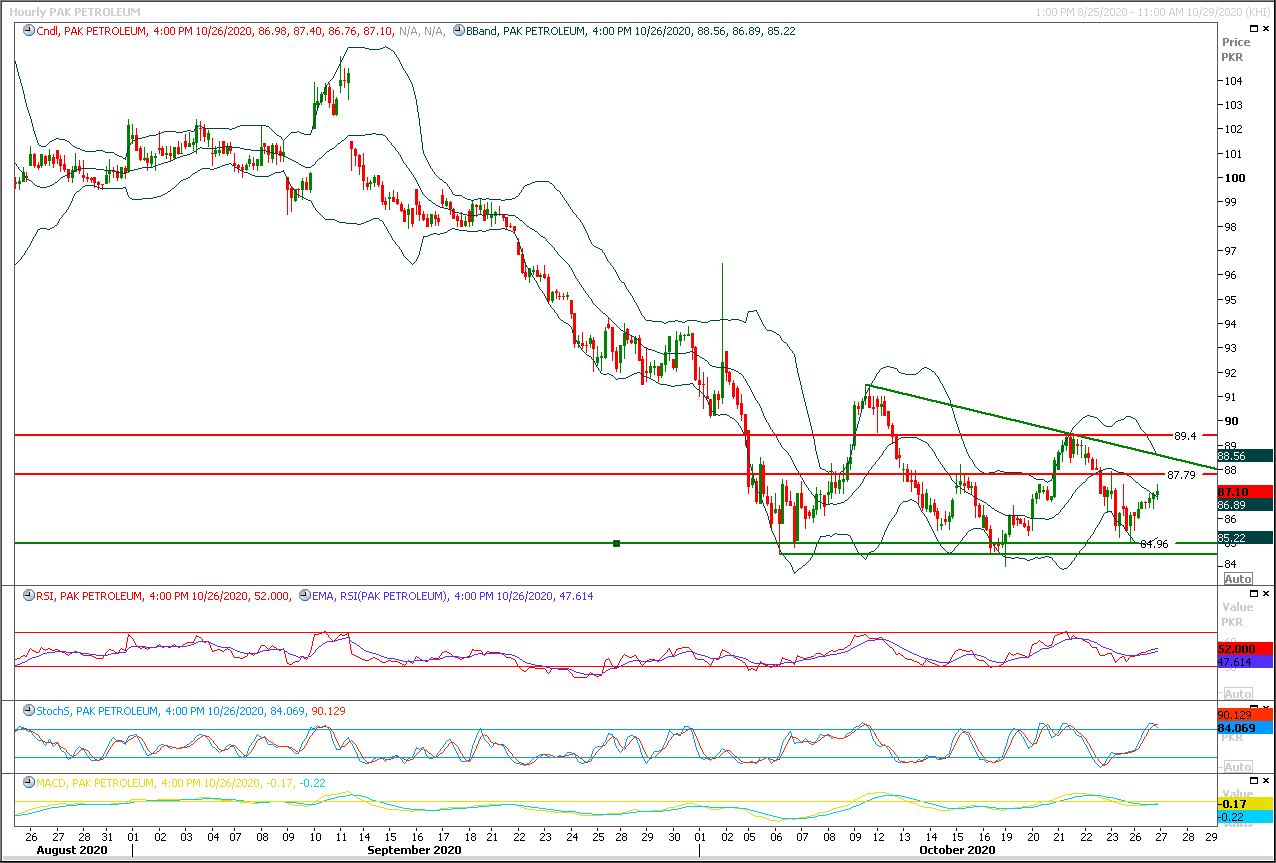1276x863 pixels.
Task: Click the clock icon beside Cndl legend
Action: pyautogui.click(x=28, y=31)
